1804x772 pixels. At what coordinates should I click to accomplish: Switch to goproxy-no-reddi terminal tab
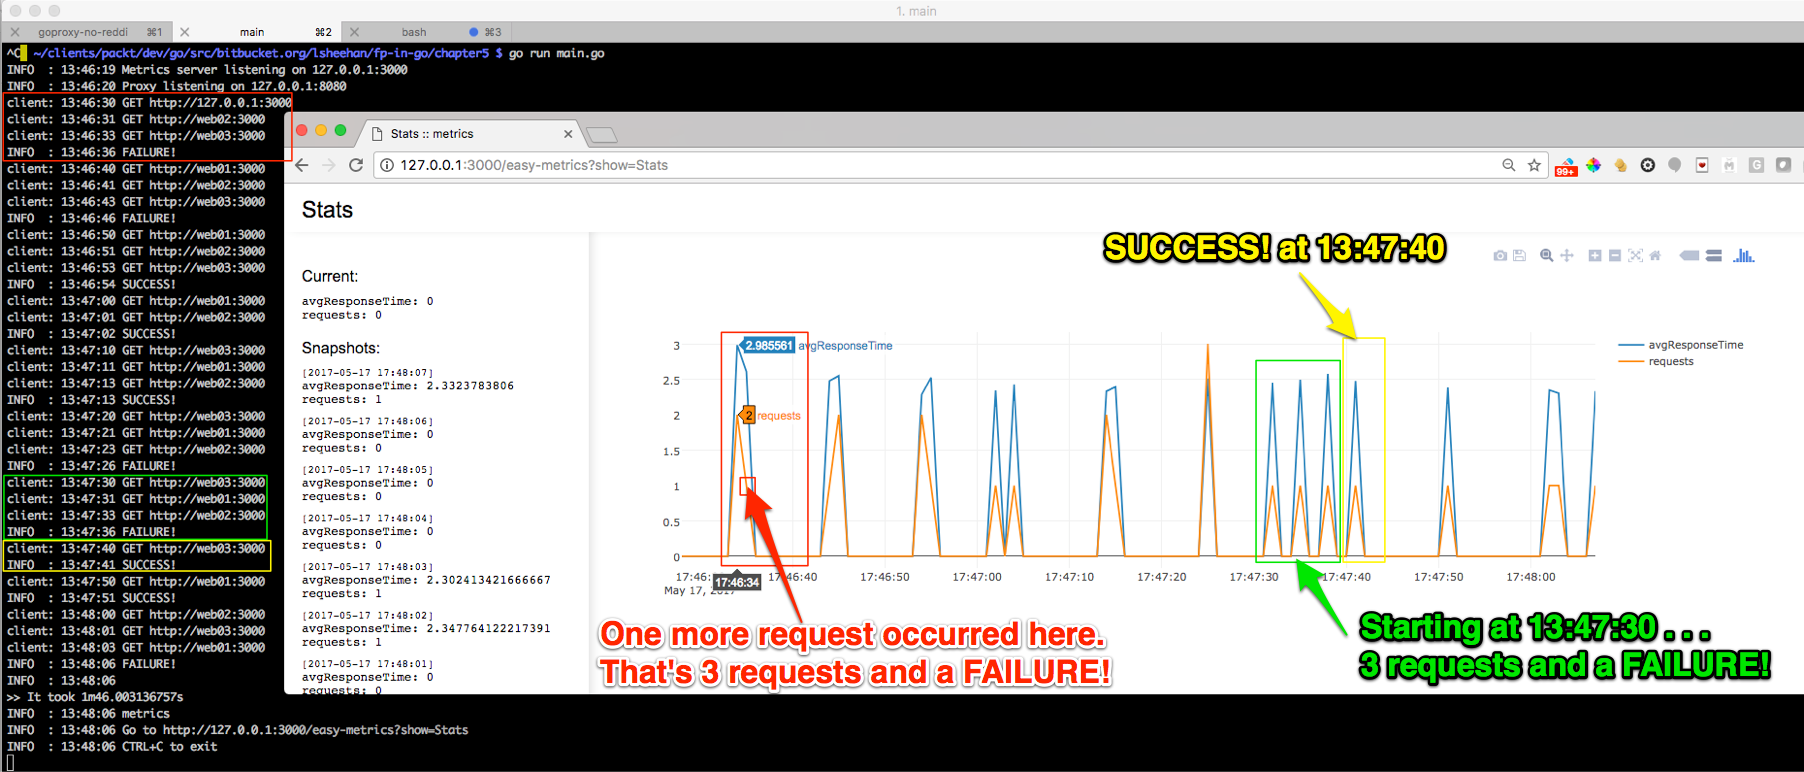83,32
